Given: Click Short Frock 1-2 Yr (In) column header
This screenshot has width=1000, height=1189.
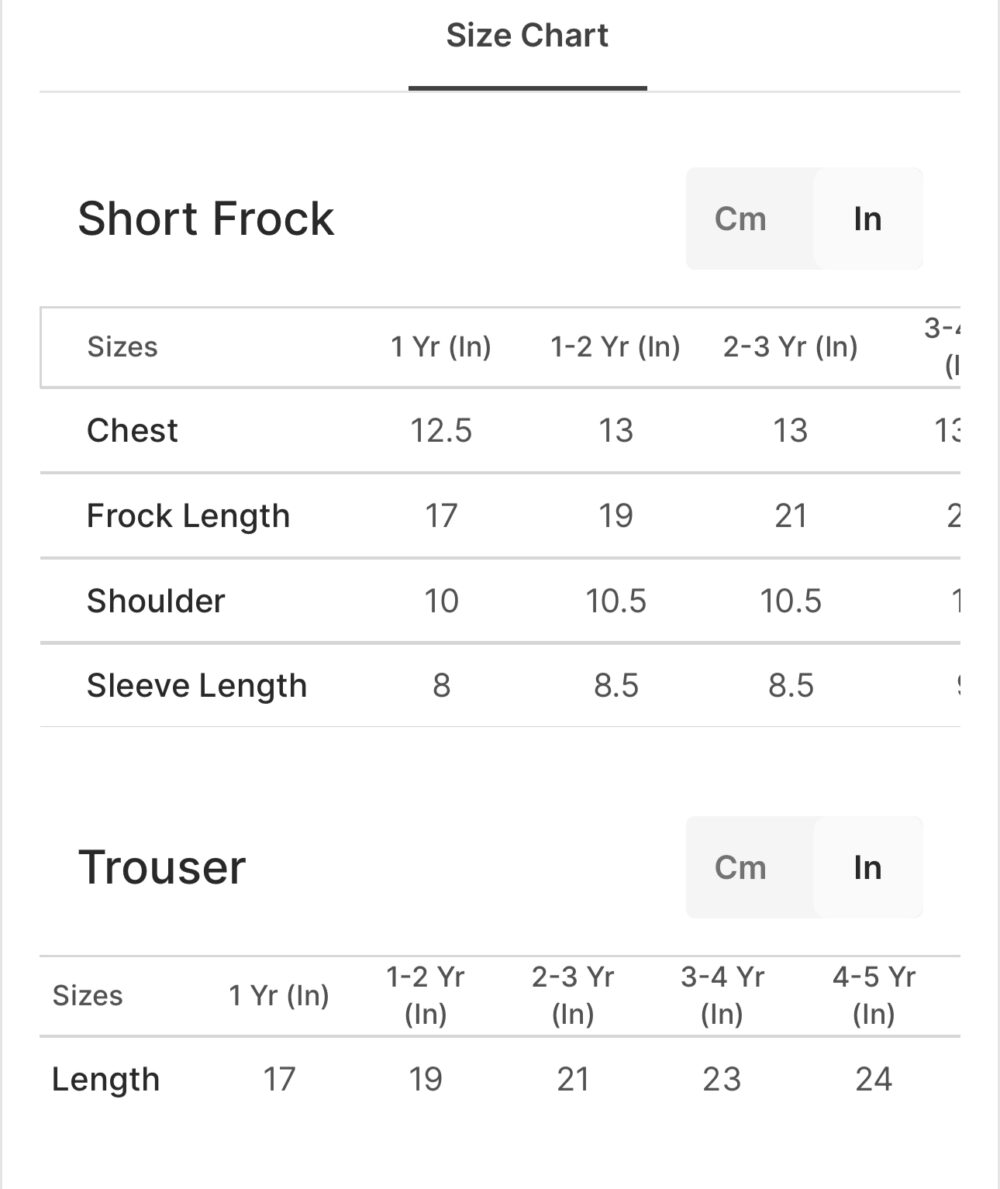Looking at the screenshot, I should click(x=615, y=347).
